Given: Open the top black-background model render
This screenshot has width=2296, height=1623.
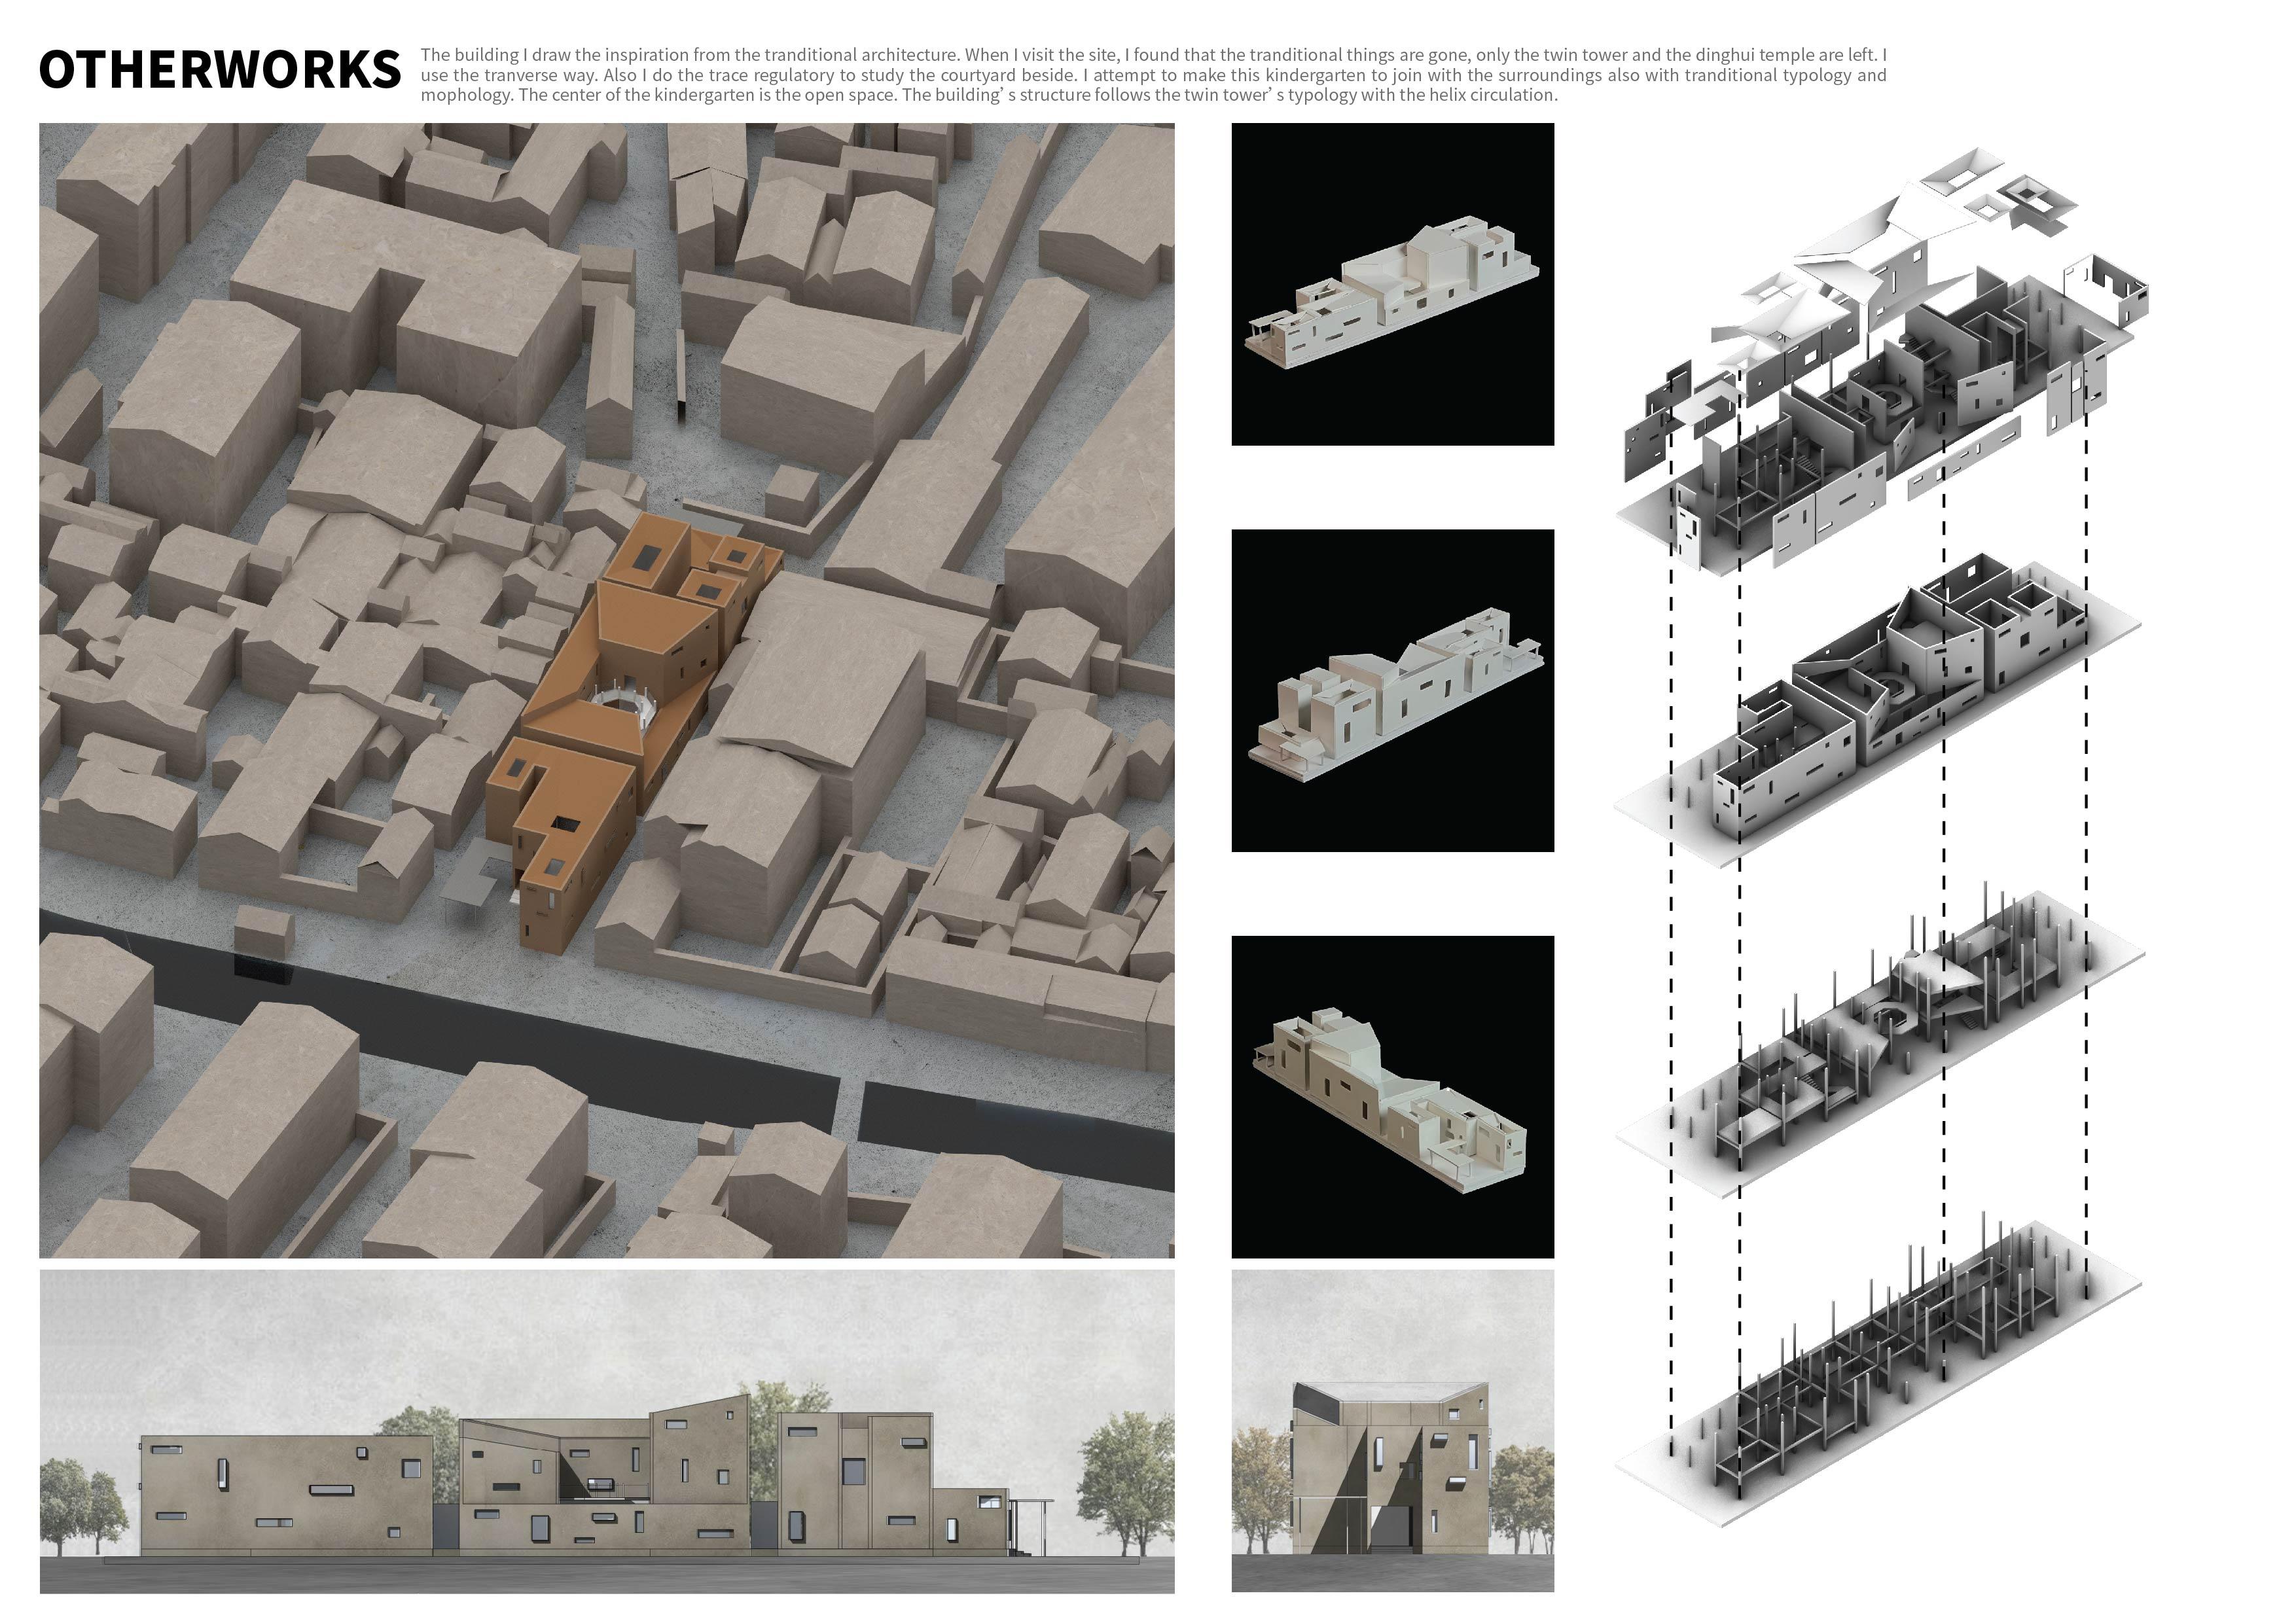Looking at the screenshot, I should pyautogui.click(x=1392, y=284).
